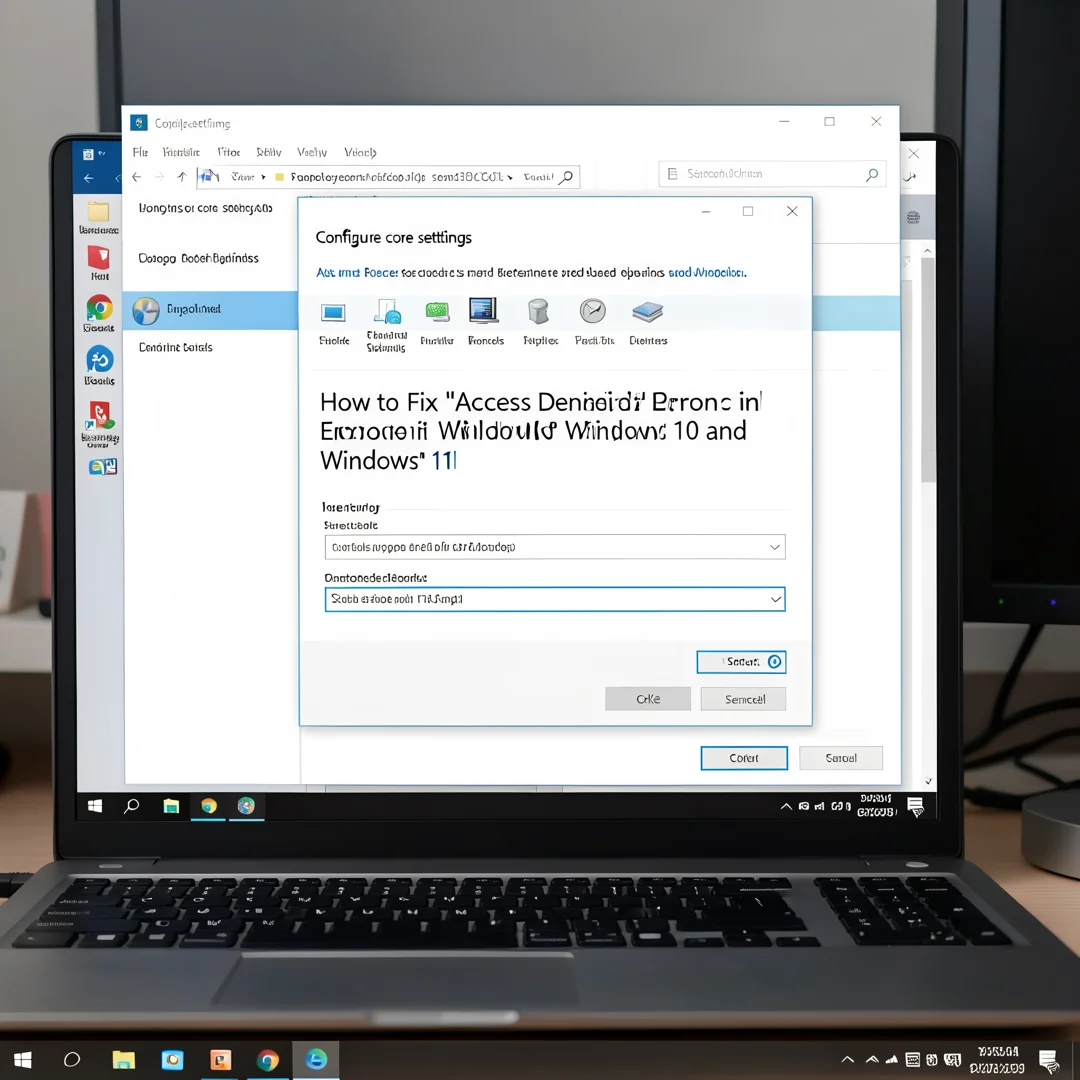Navigate up with the up arrow button
Viewport: 1080px width, 1080px height.
182,177
